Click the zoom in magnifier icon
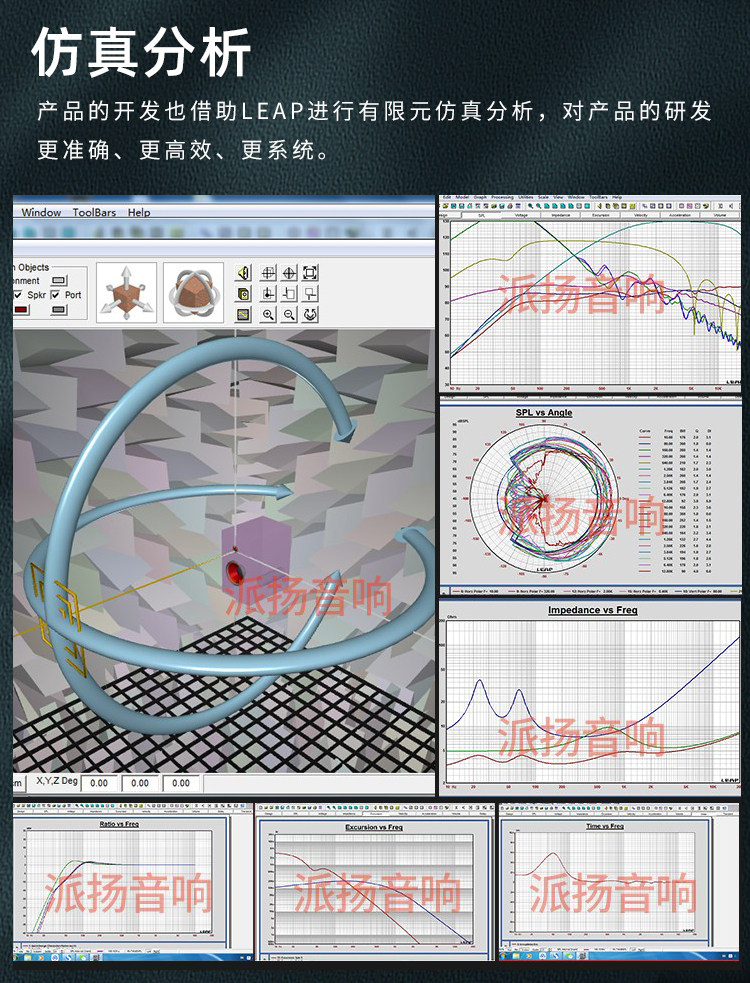The image size is (750, 983). tap(268, 314)
